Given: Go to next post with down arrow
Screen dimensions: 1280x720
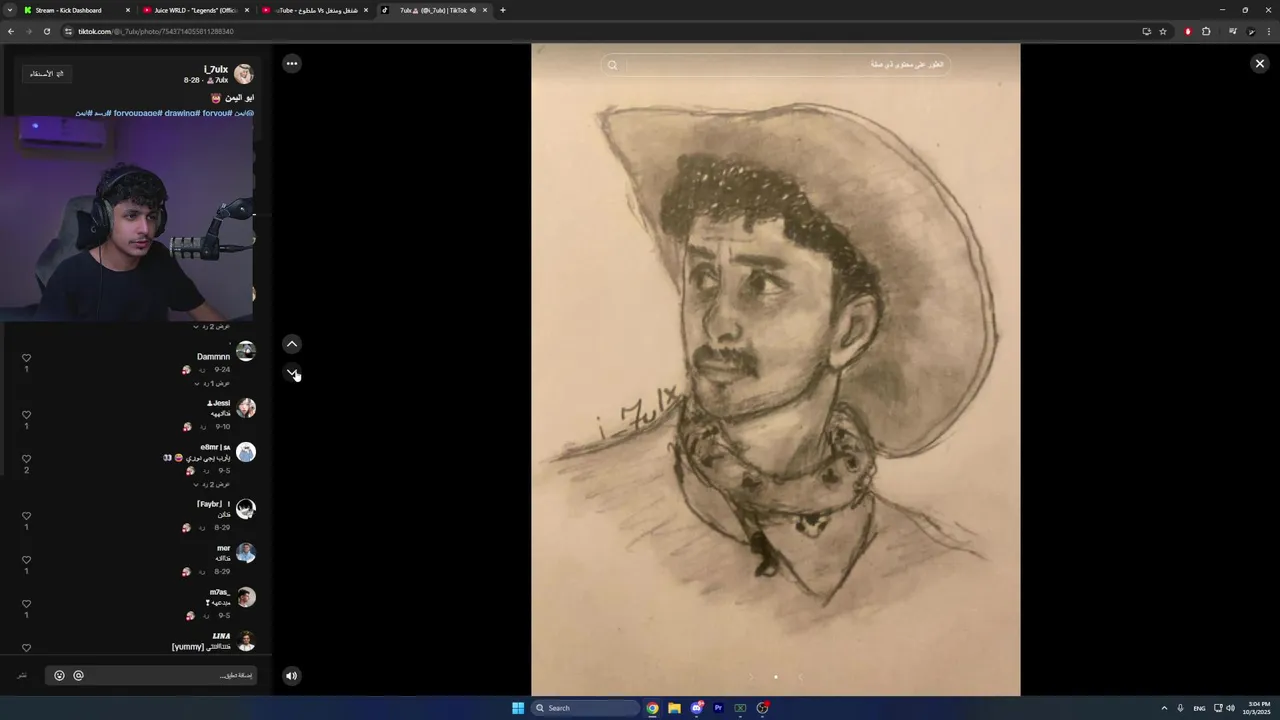Looking at the screenshot, I should [x=291, y=372].
